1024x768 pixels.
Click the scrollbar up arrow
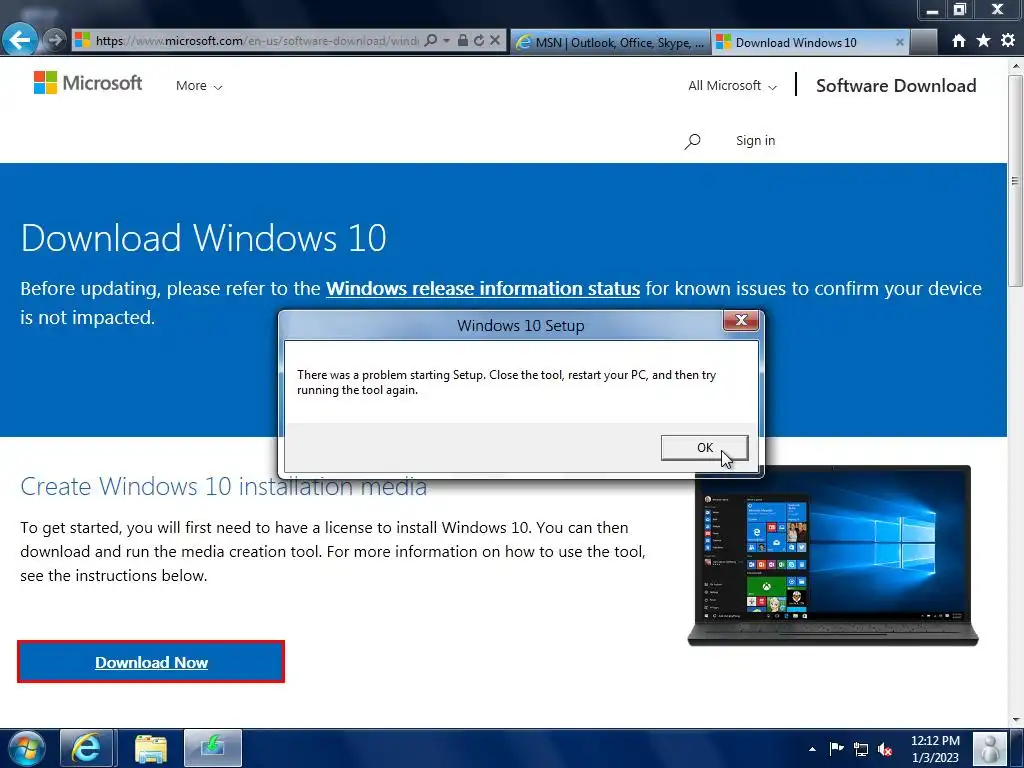(x=1016, y=65)
